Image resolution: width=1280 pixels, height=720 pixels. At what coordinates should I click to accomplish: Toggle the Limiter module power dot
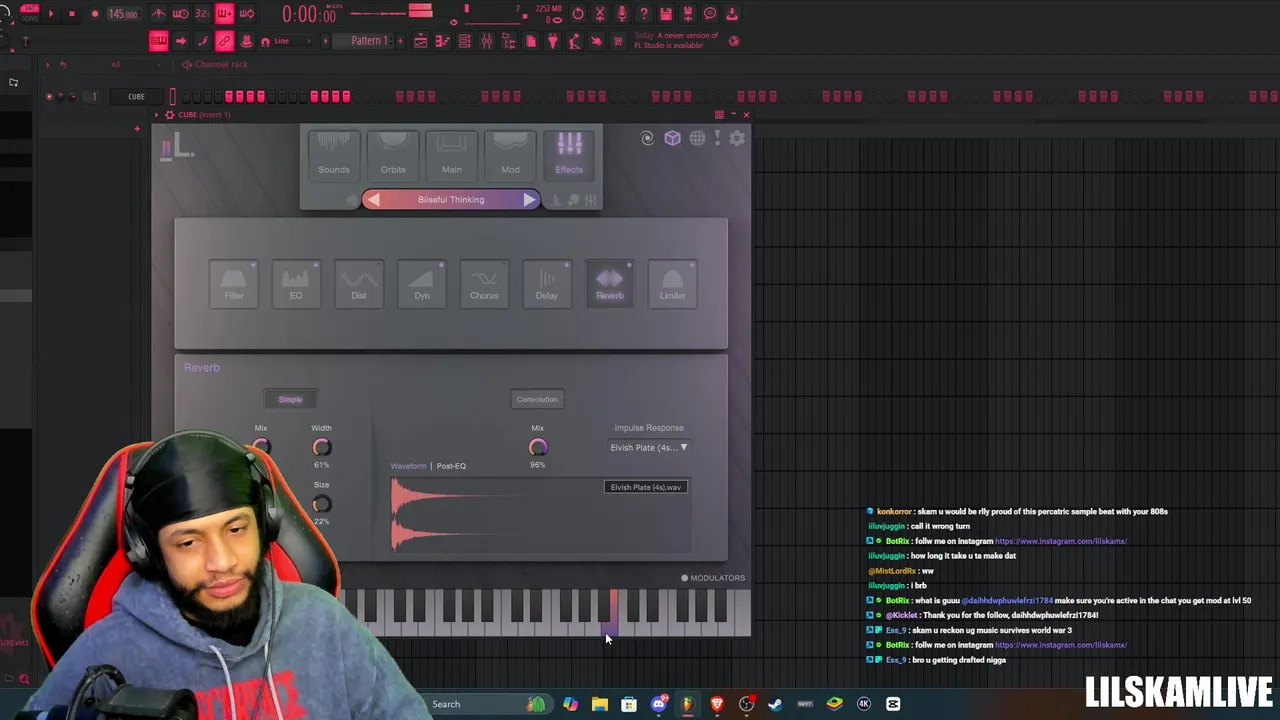692,265
